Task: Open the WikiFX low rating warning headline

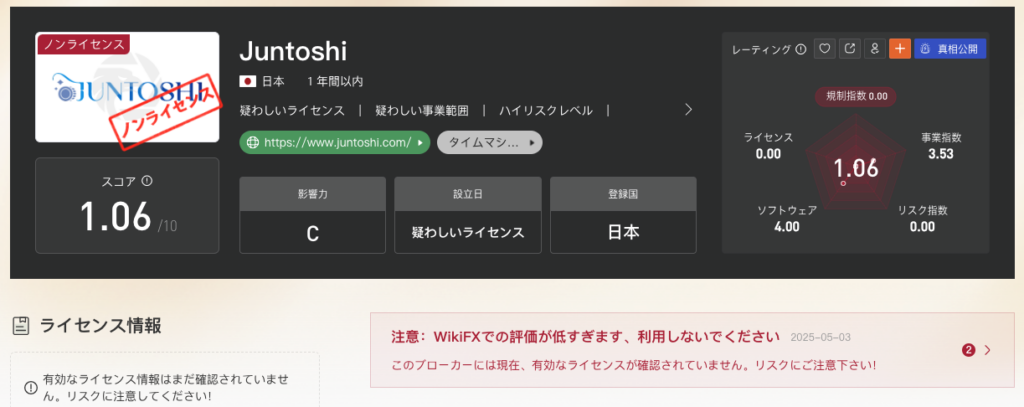Action: [x=586, y=336]
